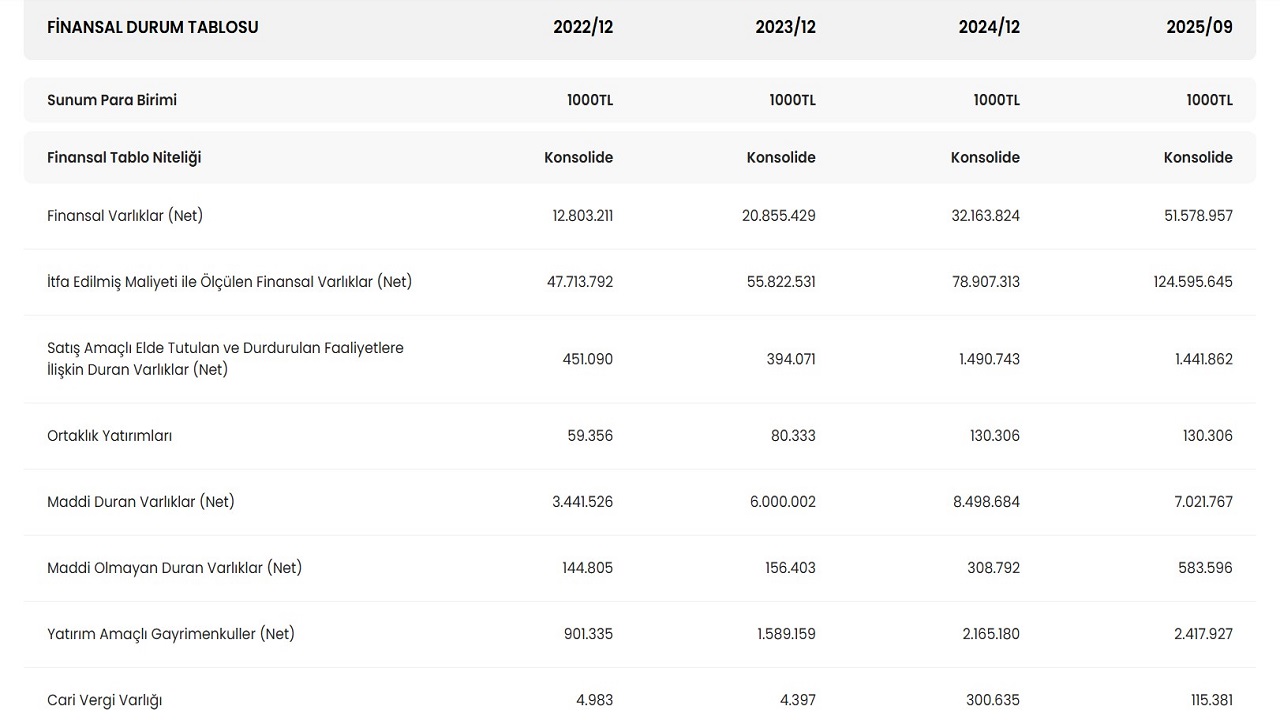Select the 901.335 value for 2022/12
This screenshot has width=1280, height=720.
tap(587, 633)
